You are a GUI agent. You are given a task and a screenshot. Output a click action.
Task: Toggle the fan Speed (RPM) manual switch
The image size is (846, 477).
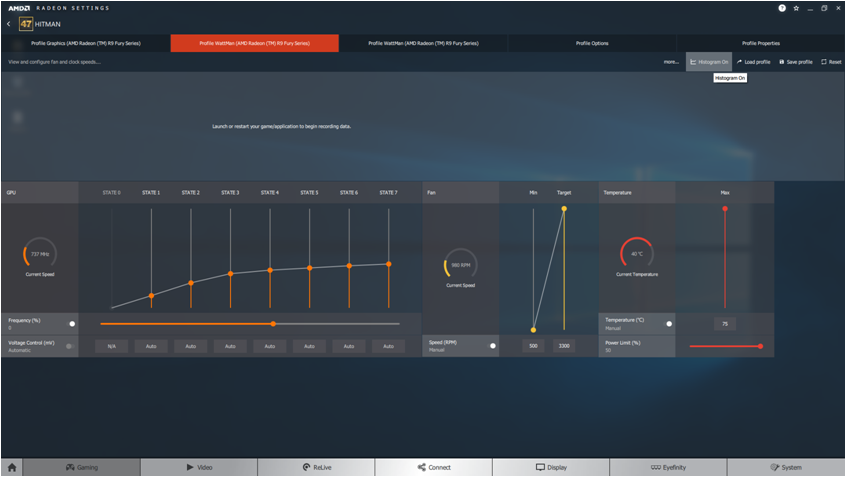point(492,346)
